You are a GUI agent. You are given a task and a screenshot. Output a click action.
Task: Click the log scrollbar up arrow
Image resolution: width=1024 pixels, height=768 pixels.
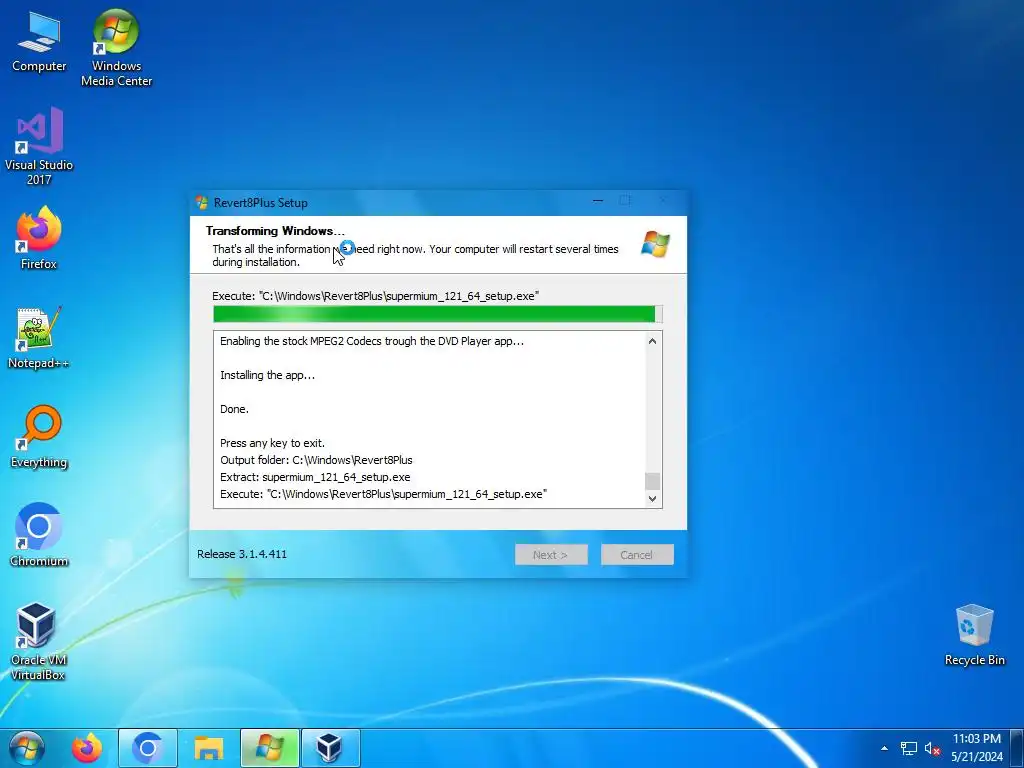tap(652, 341)
